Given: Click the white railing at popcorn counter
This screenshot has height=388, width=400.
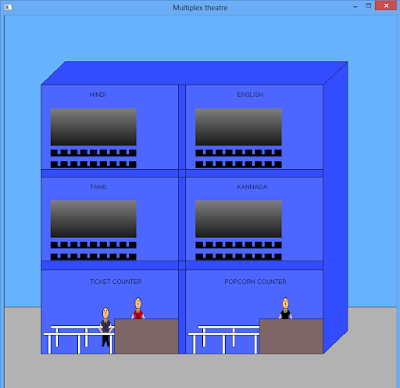Looking at the screenshot, I should 224,339.
